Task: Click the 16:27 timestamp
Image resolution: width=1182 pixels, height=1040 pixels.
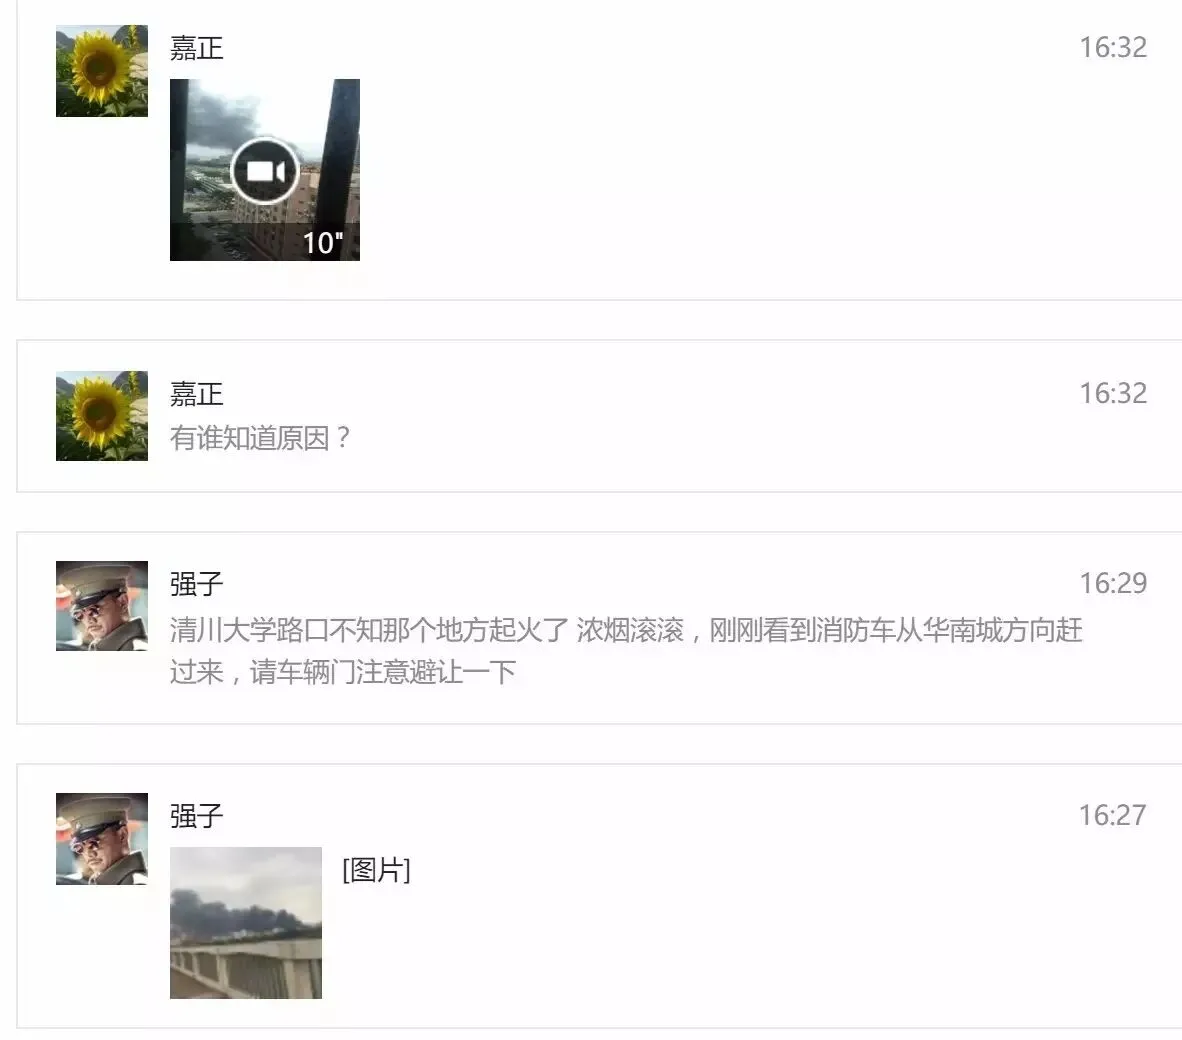Action: point(1113,815)
